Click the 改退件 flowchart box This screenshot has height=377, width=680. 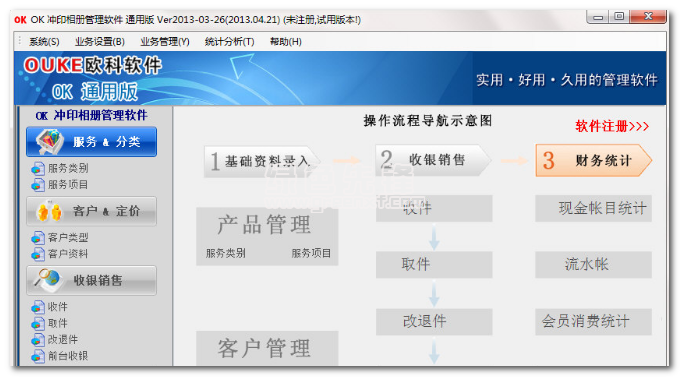click(x=434, y=321)
